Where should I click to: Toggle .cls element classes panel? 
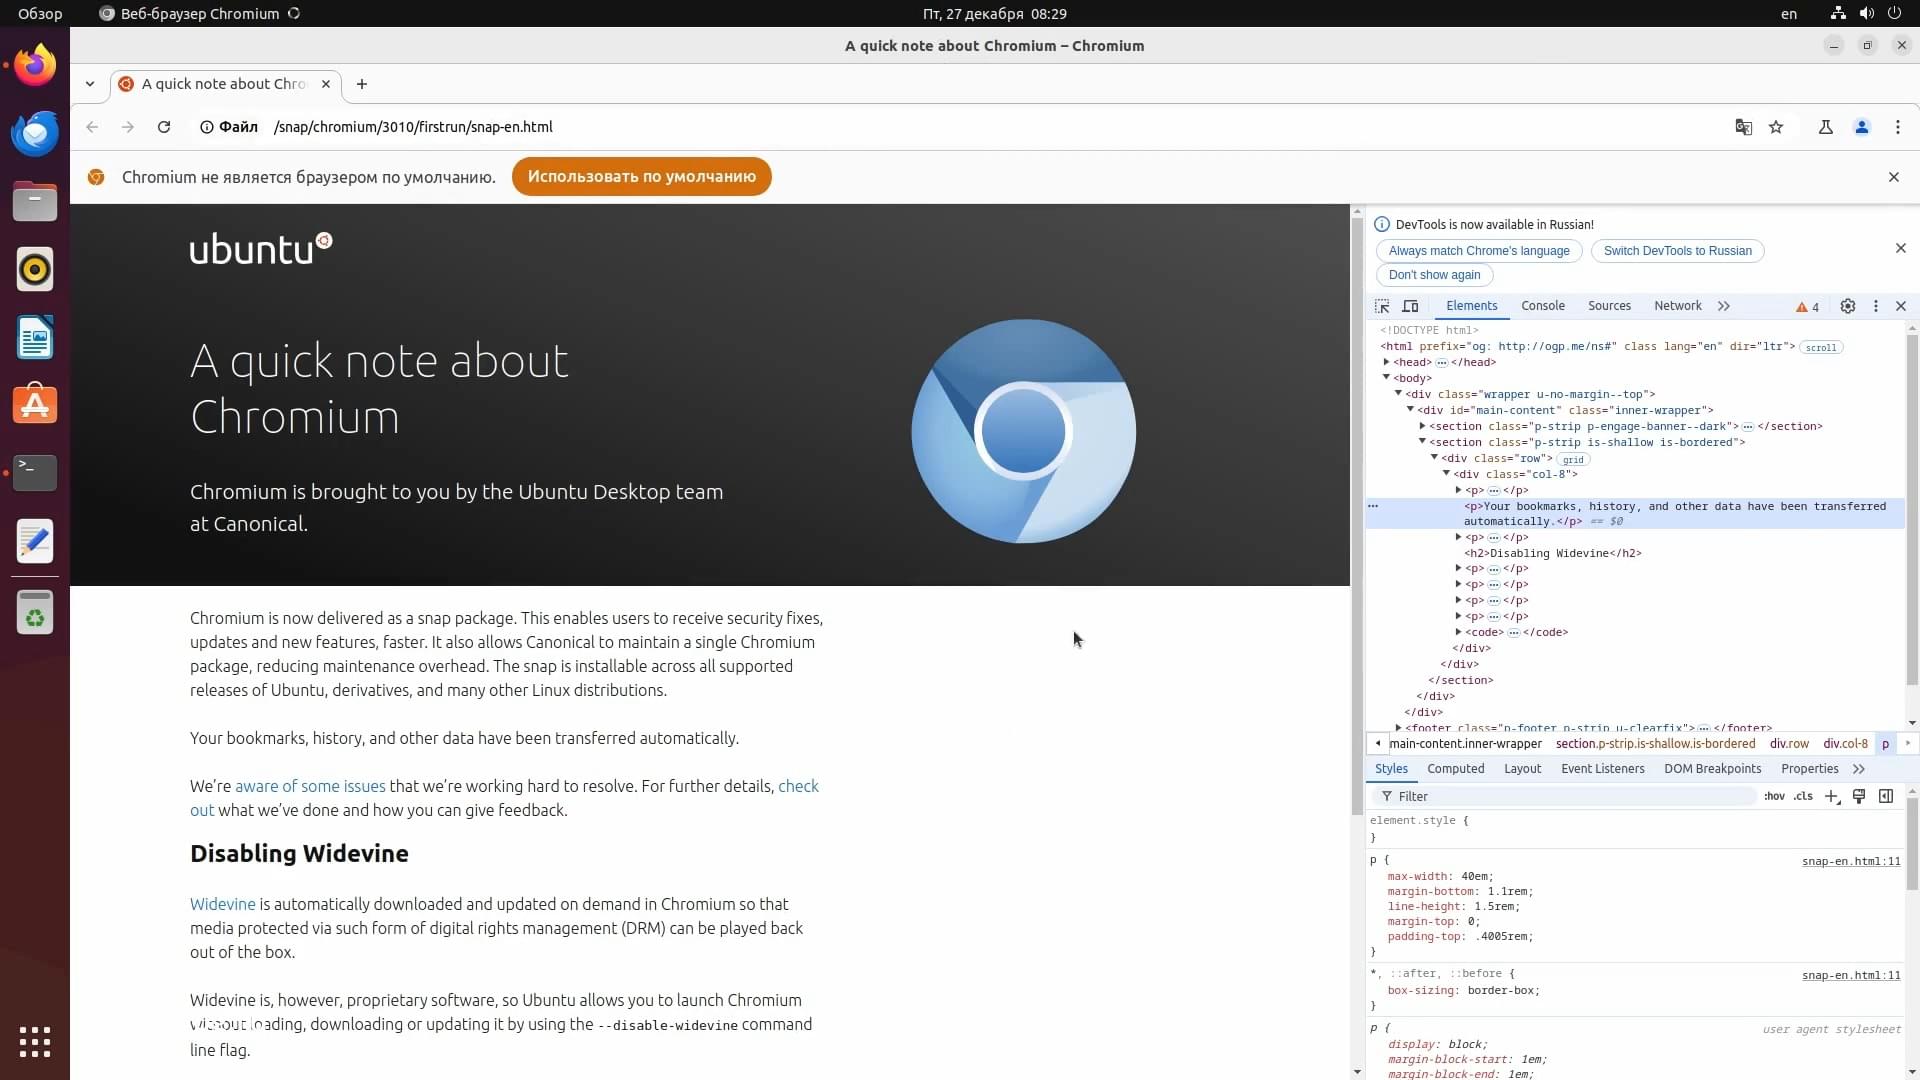coord(1803,796)
